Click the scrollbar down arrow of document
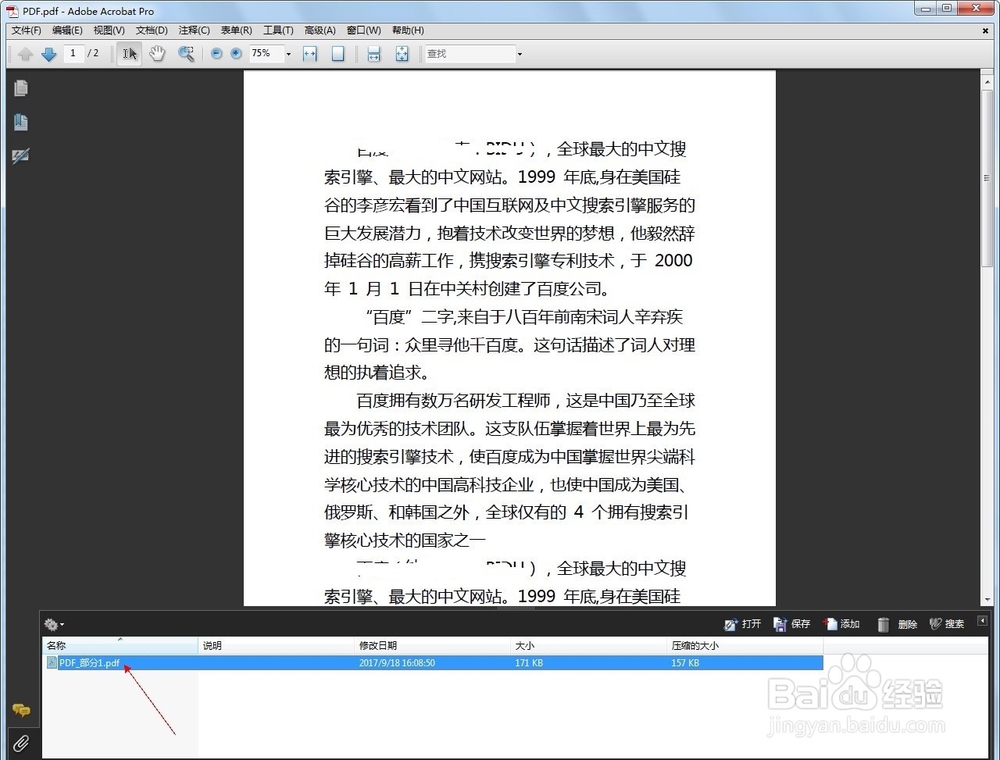The width and height of the screenshot is (1000, 760). tap(987, 599)
